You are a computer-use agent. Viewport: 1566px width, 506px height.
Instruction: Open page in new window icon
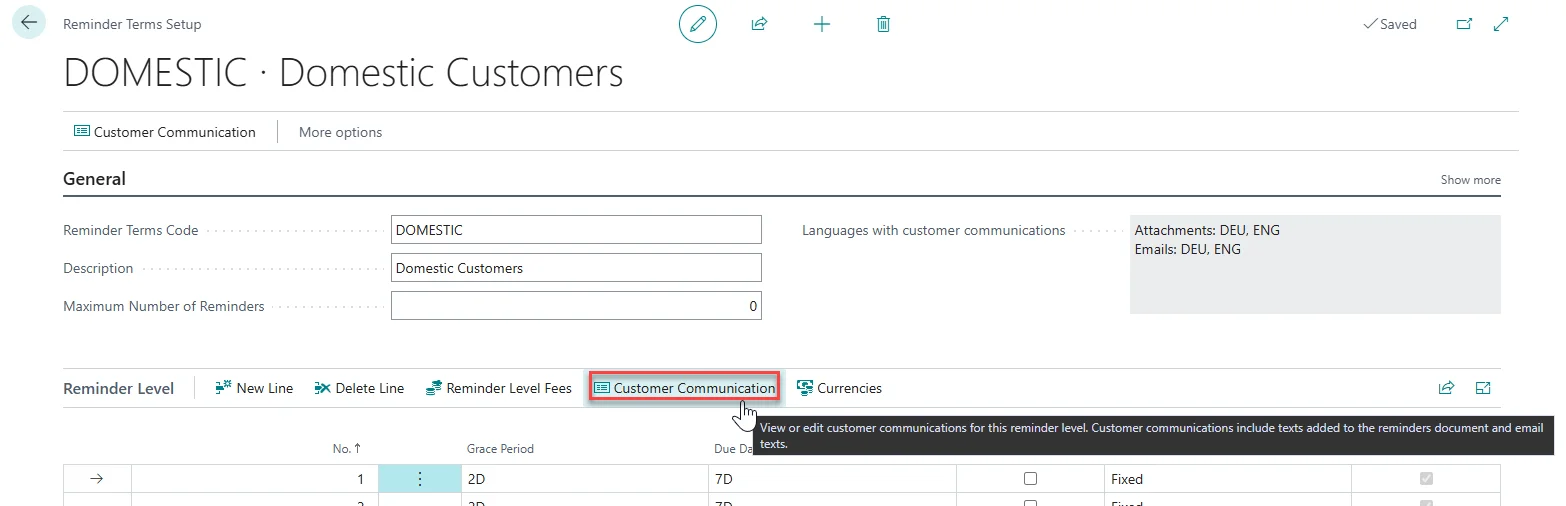1464,24
